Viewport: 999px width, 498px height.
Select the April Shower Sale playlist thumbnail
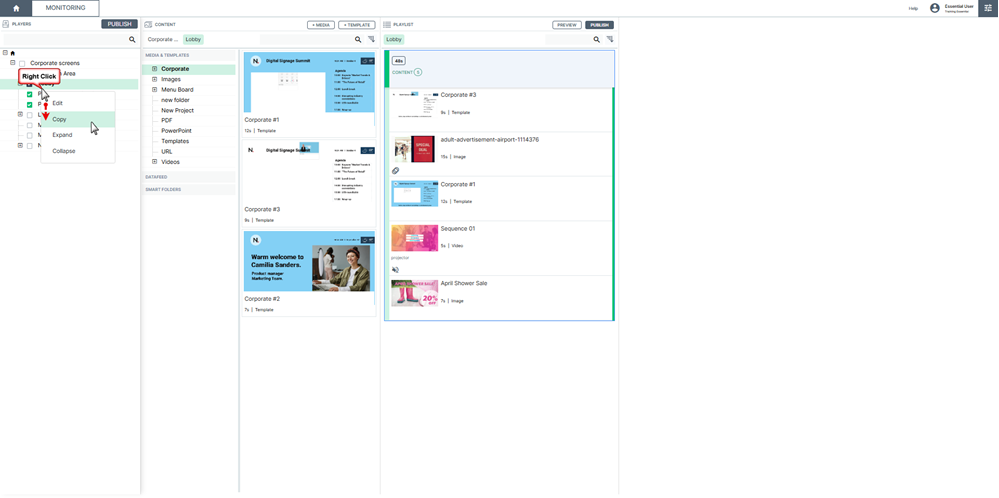(x=414, y=292)
